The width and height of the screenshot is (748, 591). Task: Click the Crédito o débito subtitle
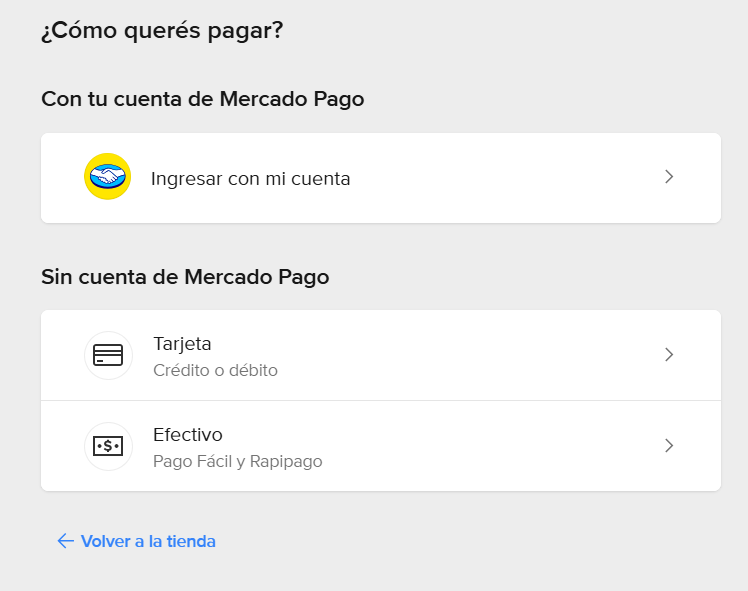point(215,370)
